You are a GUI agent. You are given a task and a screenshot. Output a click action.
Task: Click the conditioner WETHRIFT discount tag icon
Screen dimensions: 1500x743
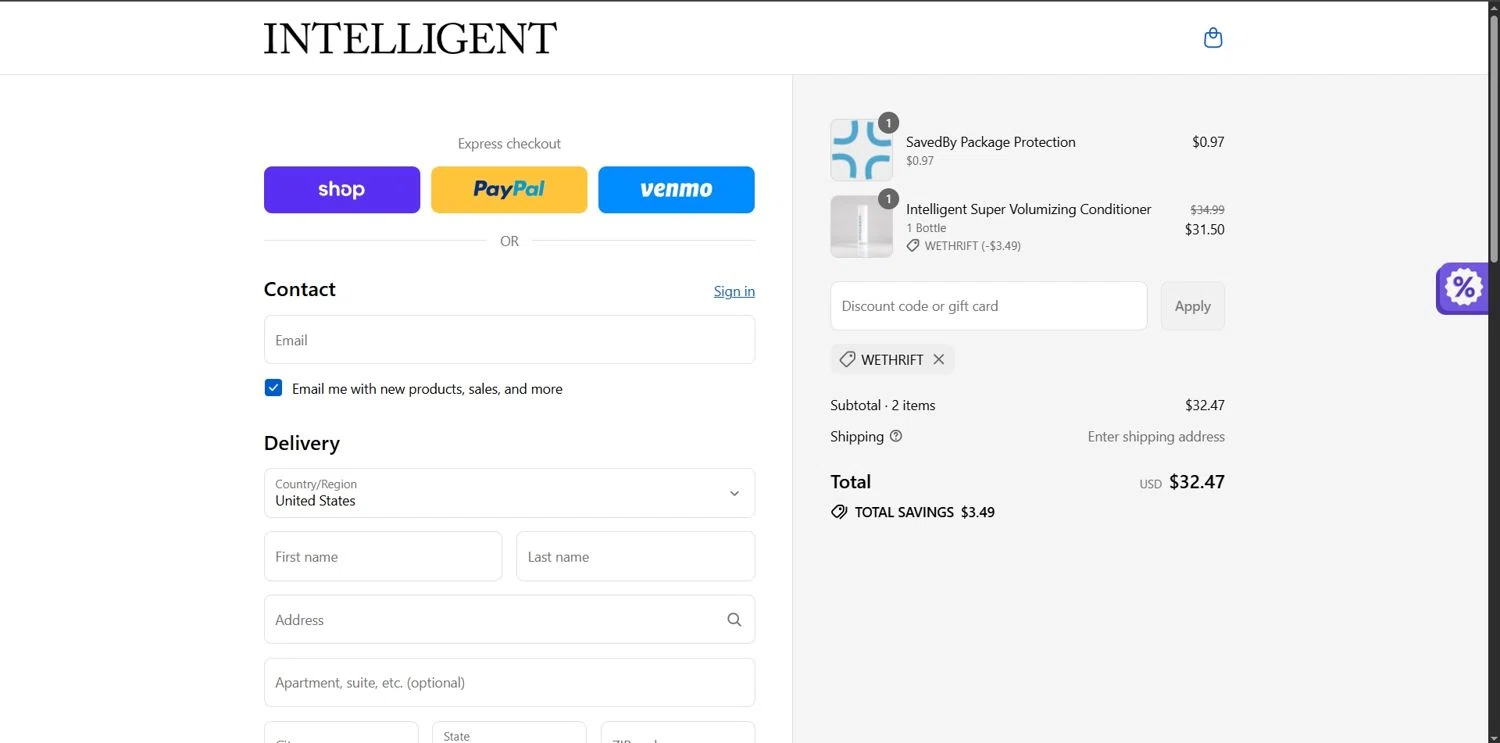point(913,245)
